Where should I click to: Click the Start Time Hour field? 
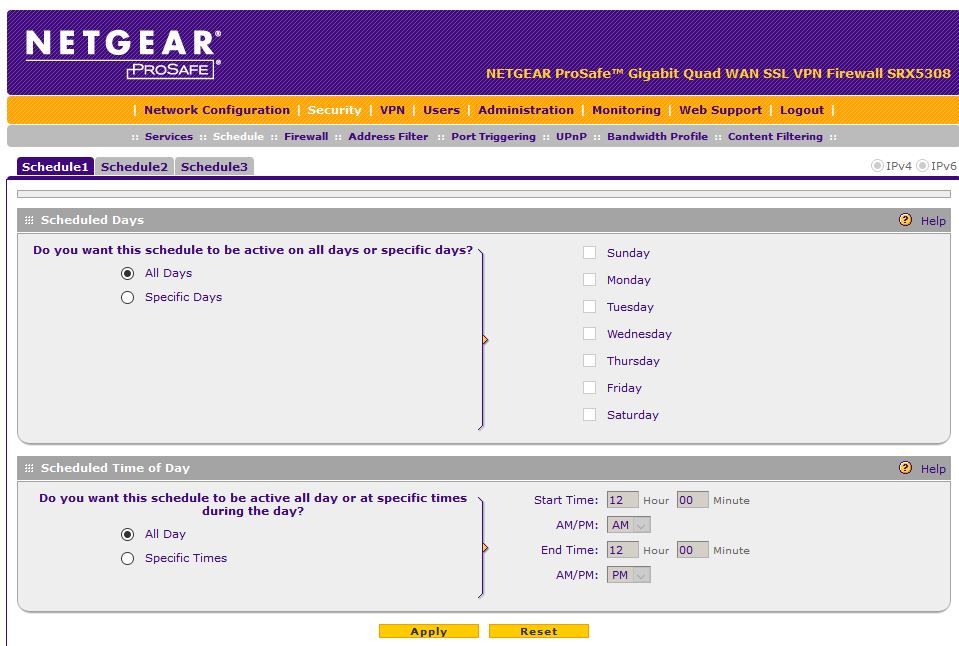622,500
